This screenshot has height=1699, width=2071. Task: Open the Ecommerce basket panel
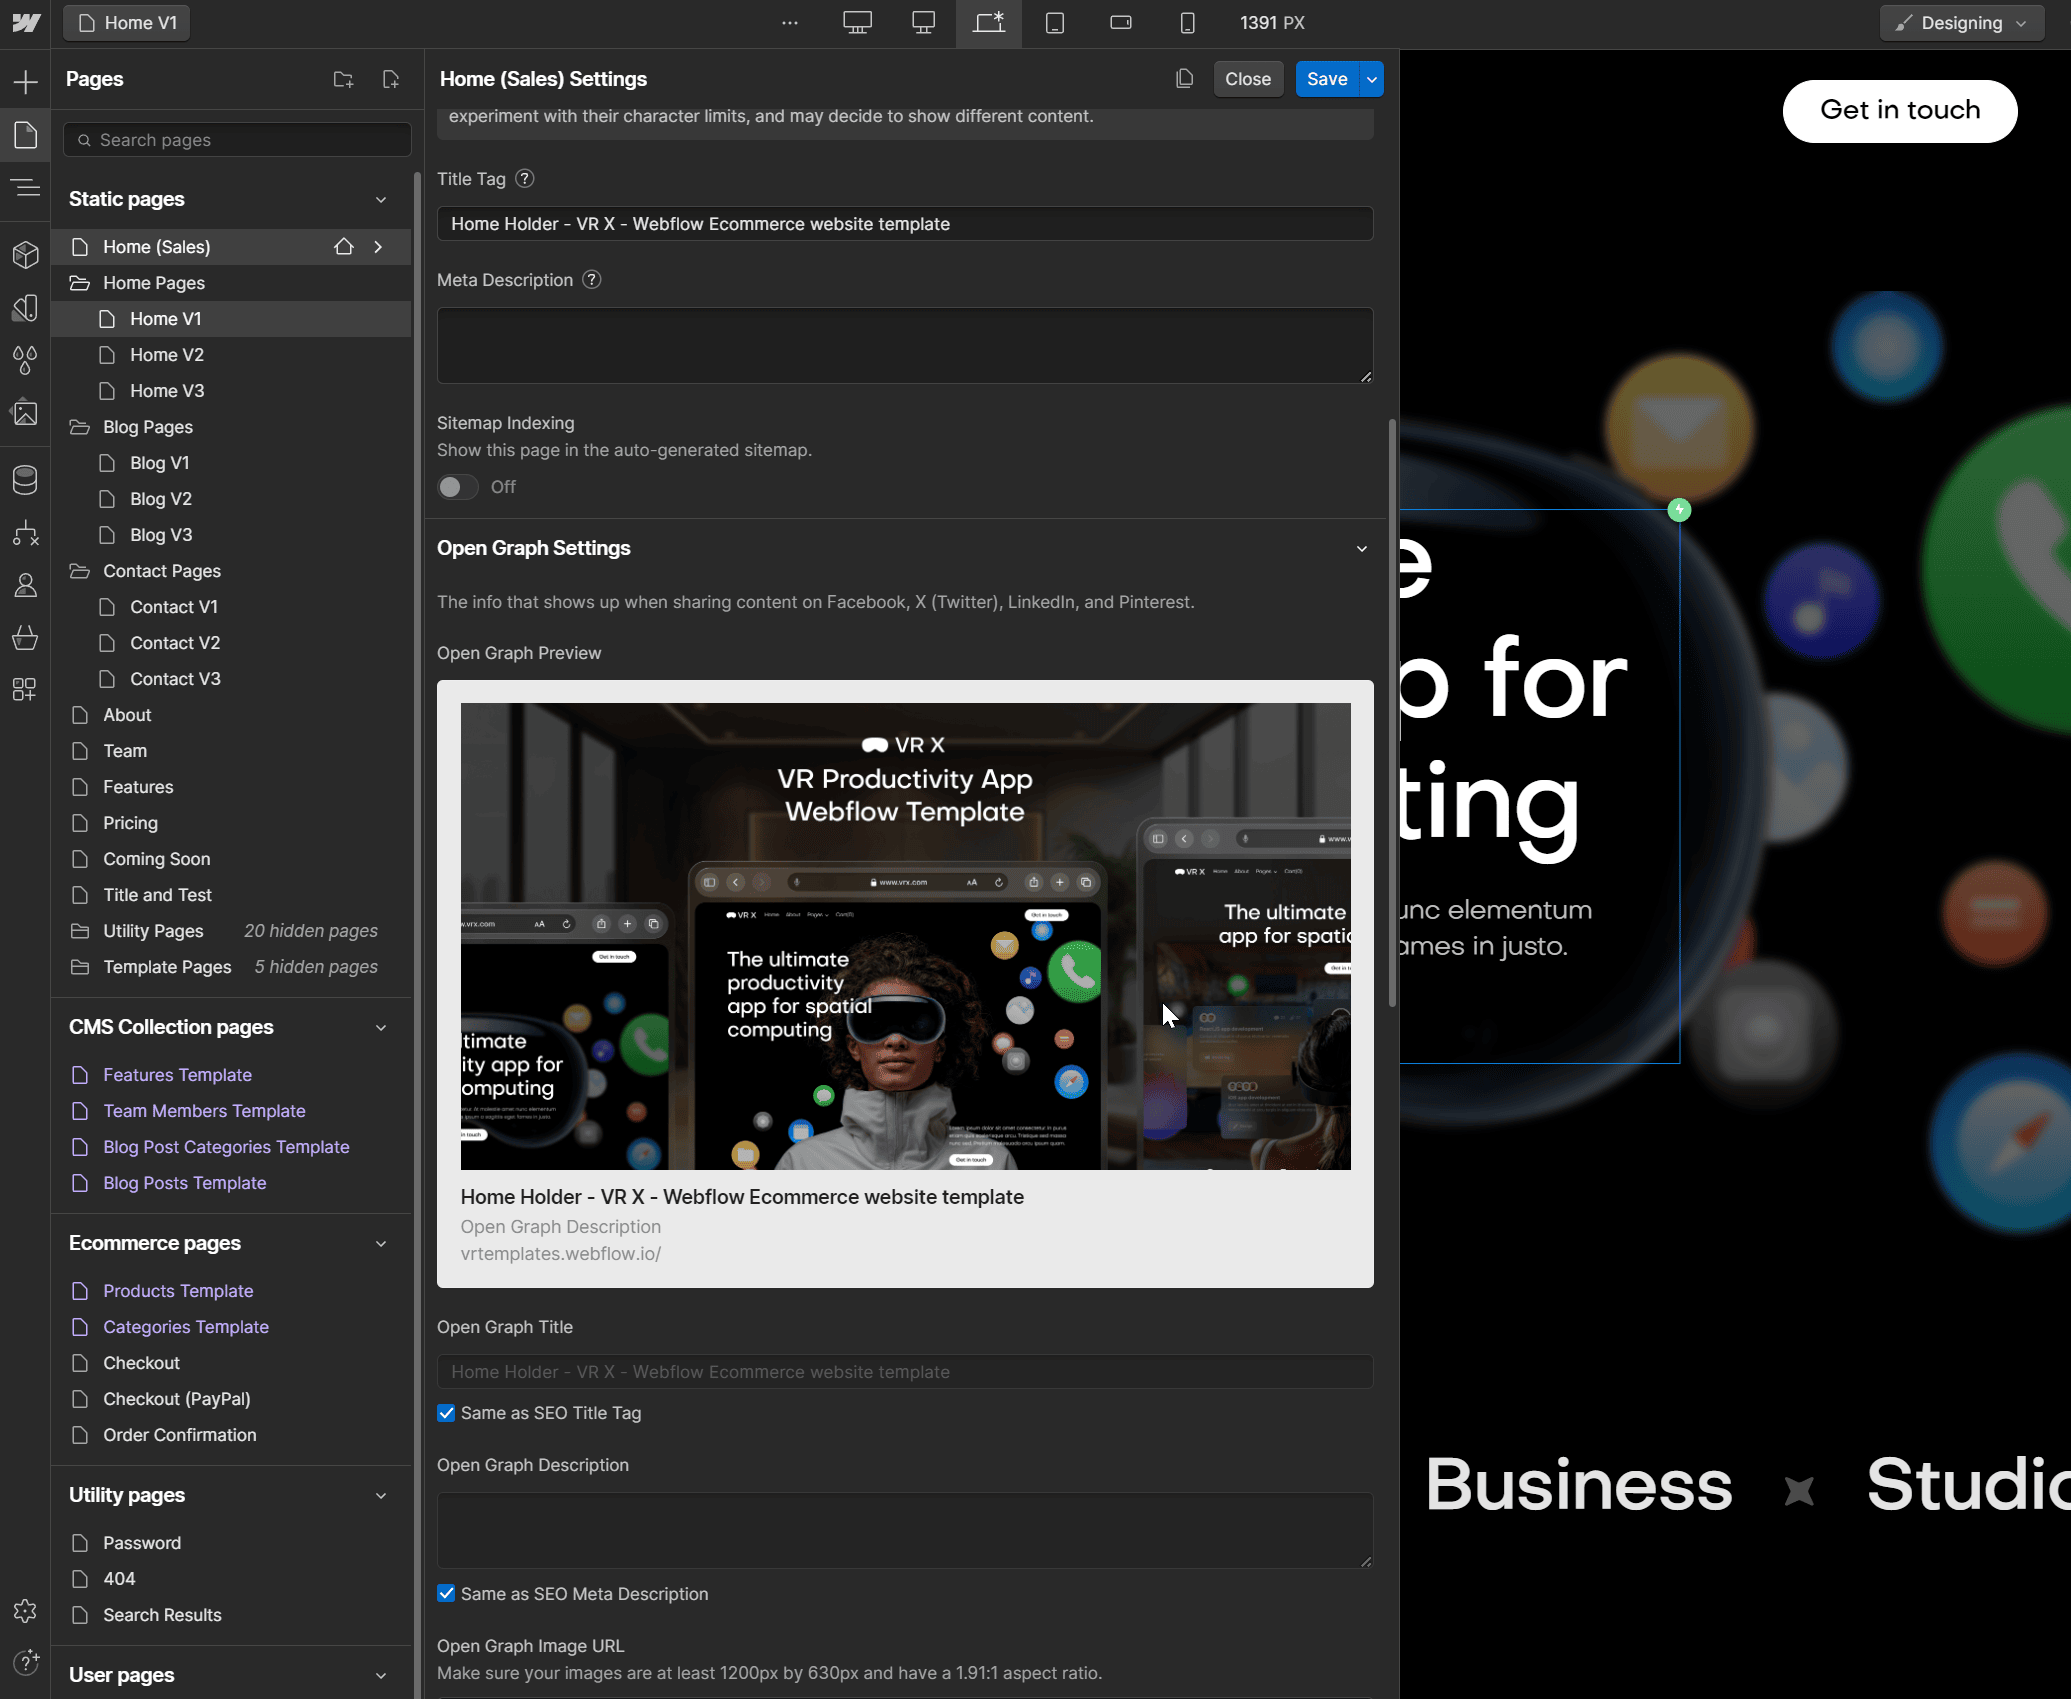coord(25,637)
